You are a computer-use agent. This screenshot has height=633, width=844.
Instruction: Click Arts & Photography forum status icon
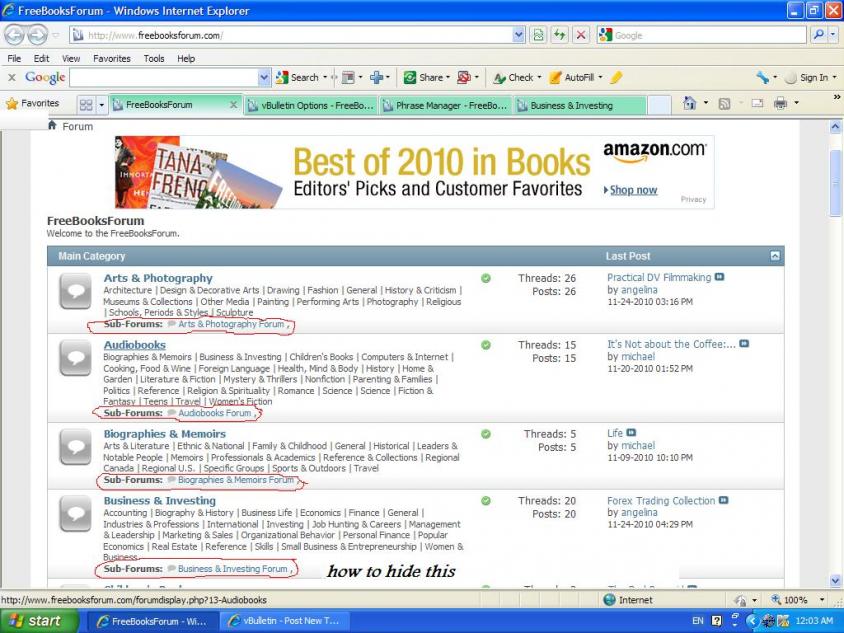pyautogui.click(x=75, y=291)
